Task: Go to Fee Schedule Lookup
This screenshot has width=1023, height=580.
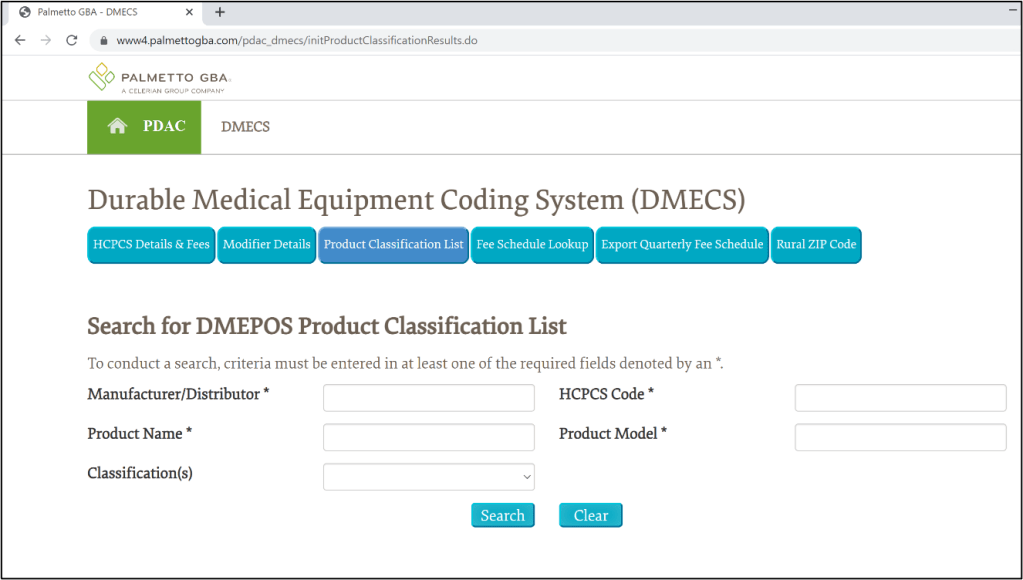Action: coord(532,245)
